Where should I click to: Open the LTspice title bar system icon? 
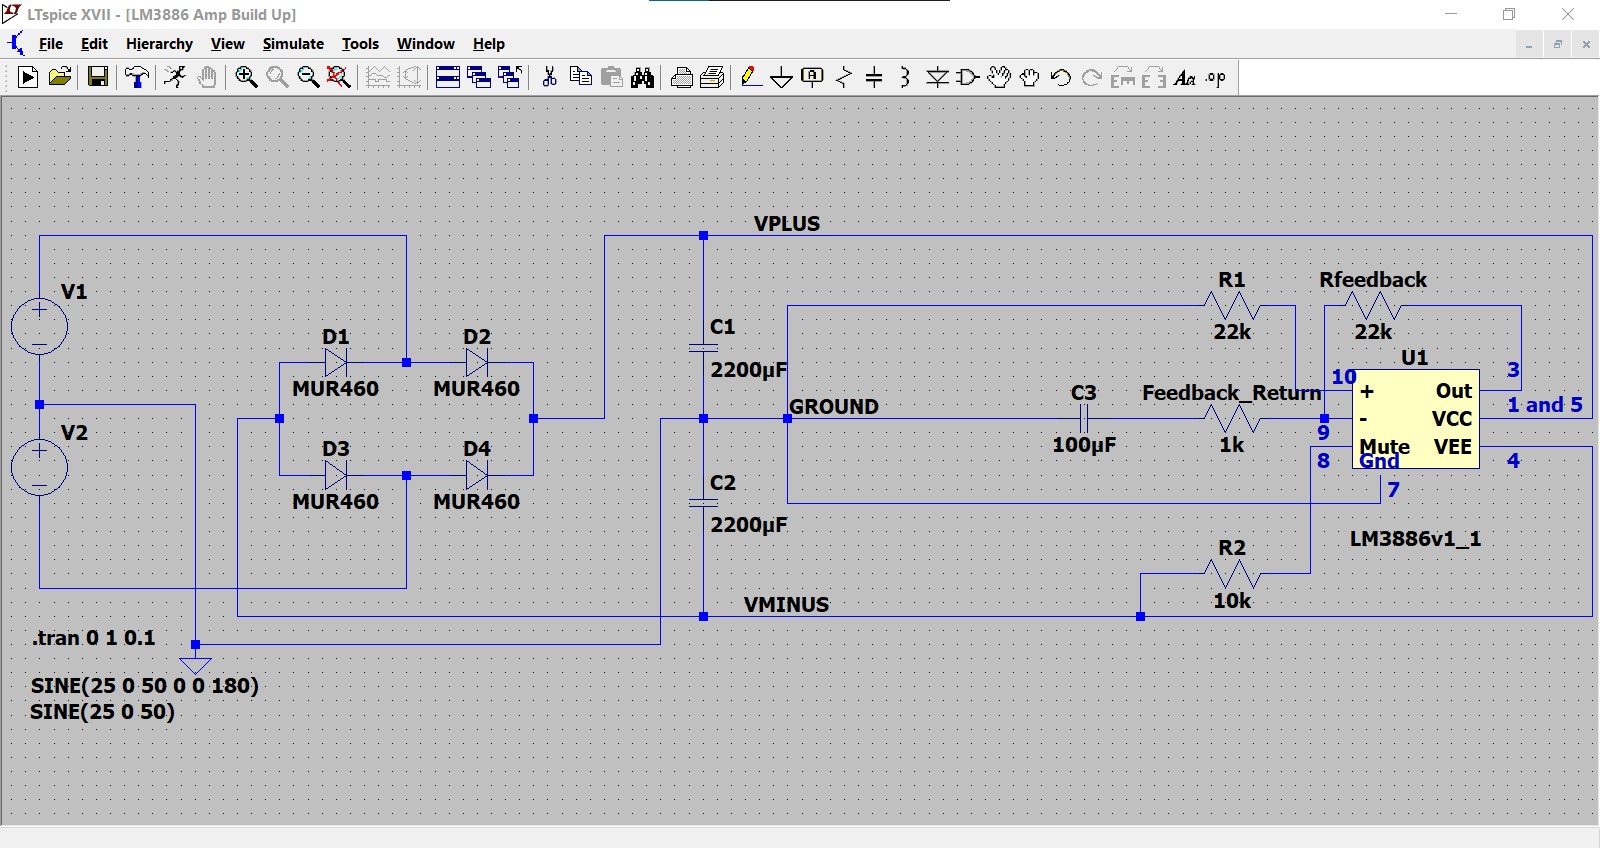point(11,14)
